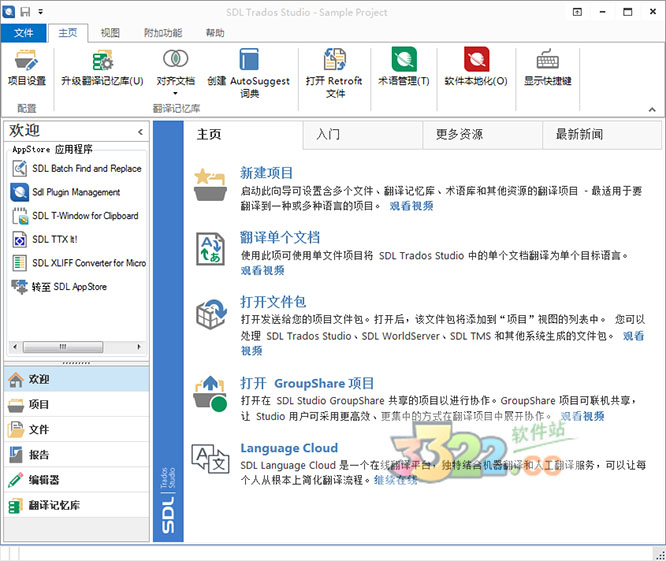This screenshot has width=666, height=561.
Task: Click the Language Cloud translation icon
Action: click(x=210, y=458)
